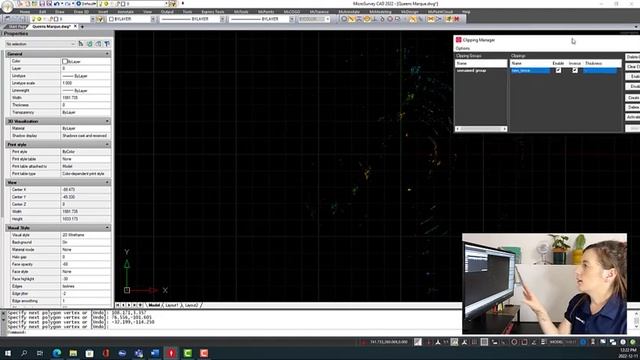Open the Draw ribbon tab
The image size is (640, 360).
click(60, 12)
